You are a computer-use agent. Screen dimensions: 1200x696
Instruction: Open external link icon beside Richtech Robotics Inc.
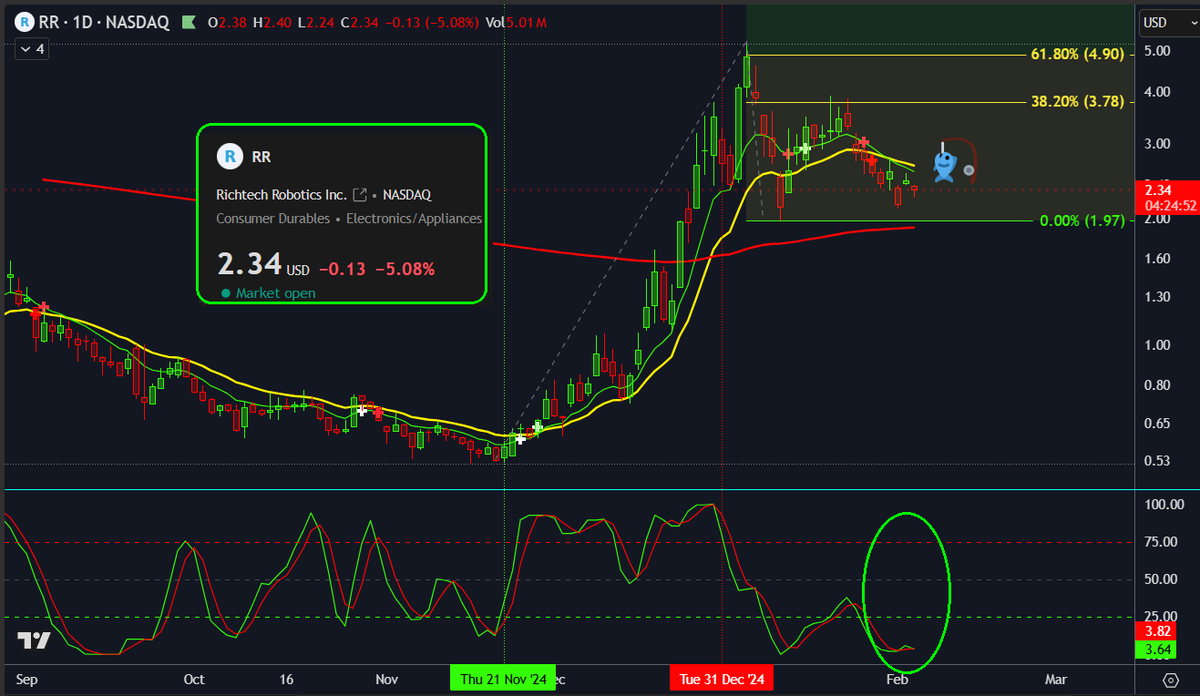pos(360,194)
